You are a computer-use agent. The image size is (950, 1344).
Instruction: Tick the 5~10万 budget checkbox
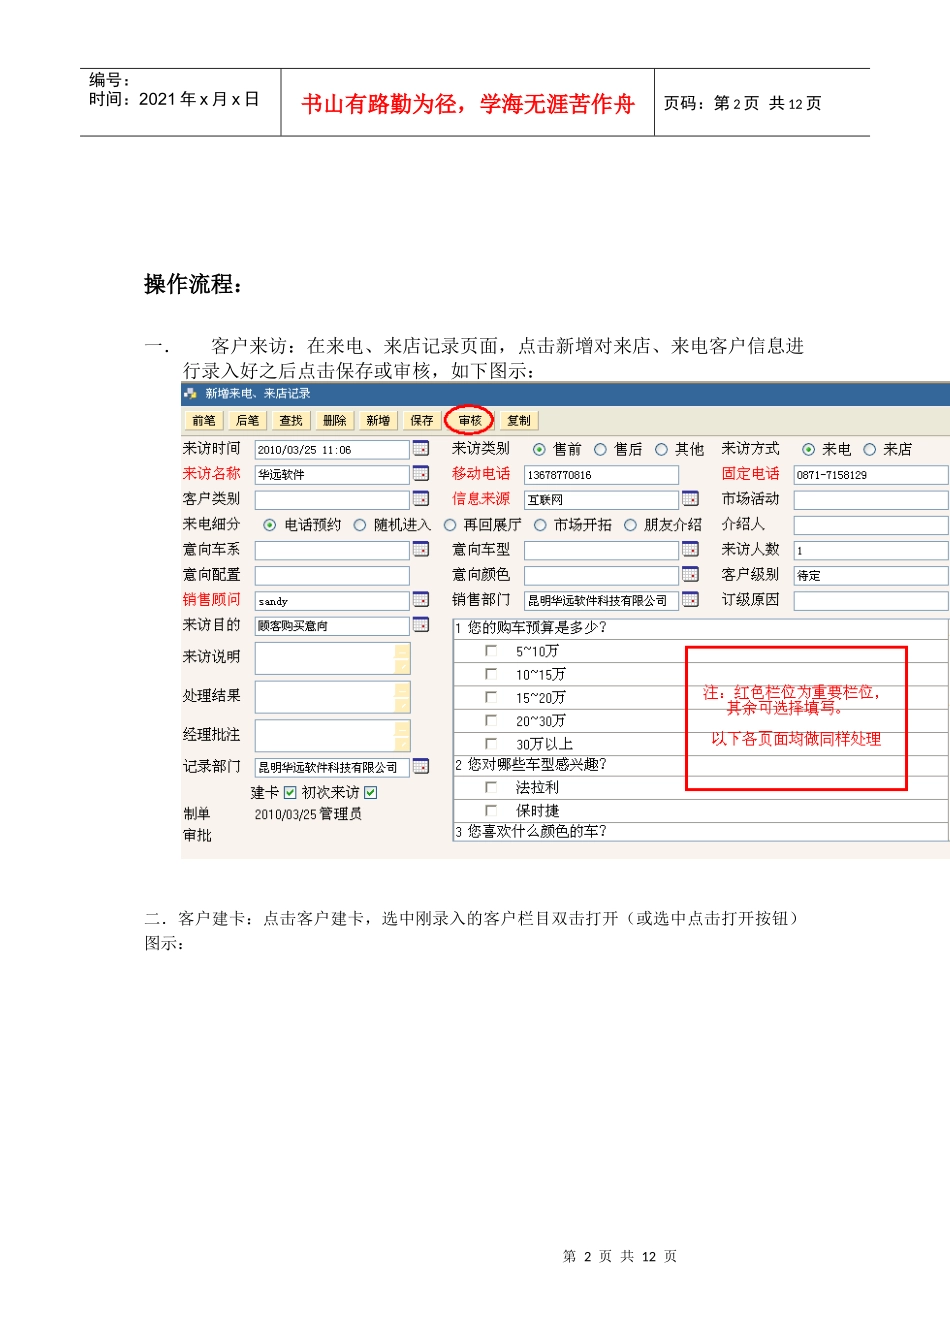[491, 650]
